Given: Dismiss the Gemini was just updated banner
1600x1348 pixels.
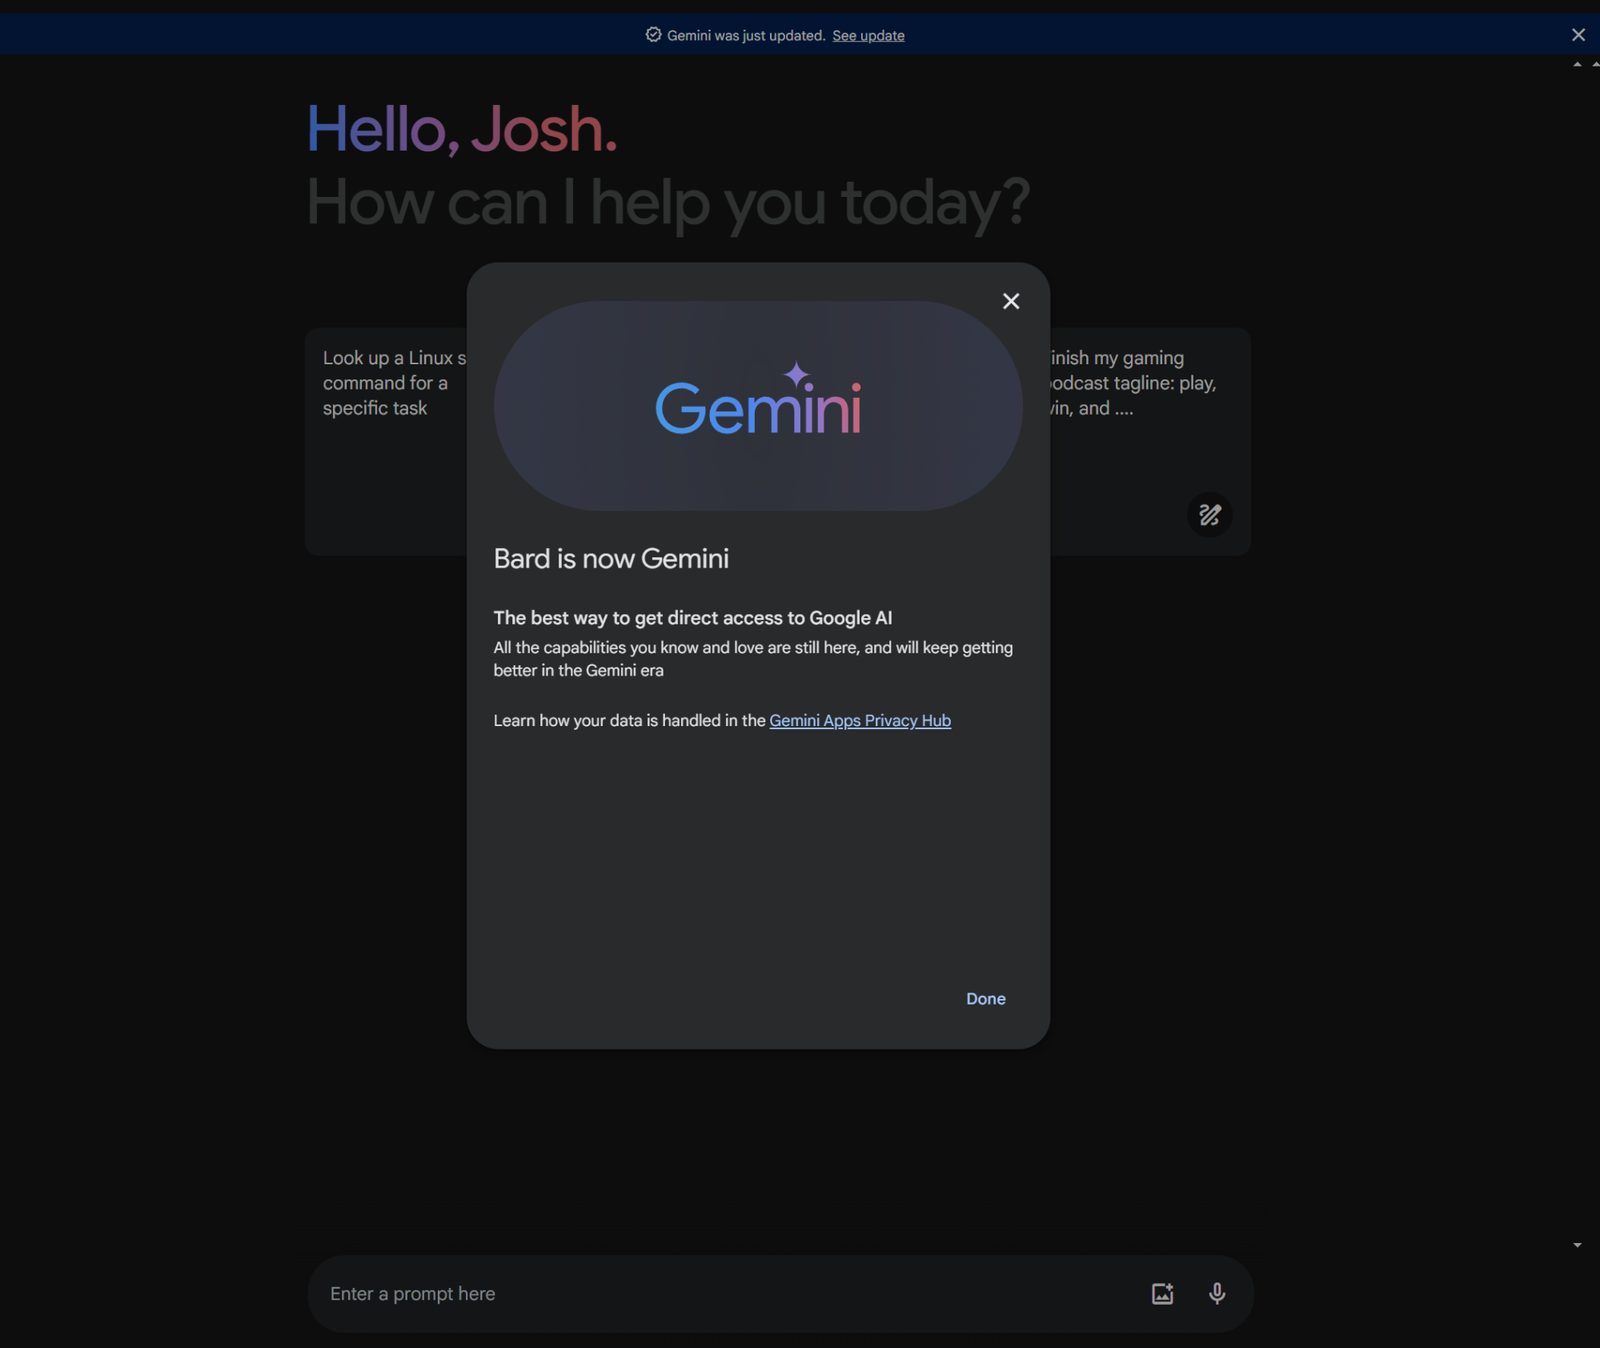Looking at the screenshot, I should [1578, 35].
